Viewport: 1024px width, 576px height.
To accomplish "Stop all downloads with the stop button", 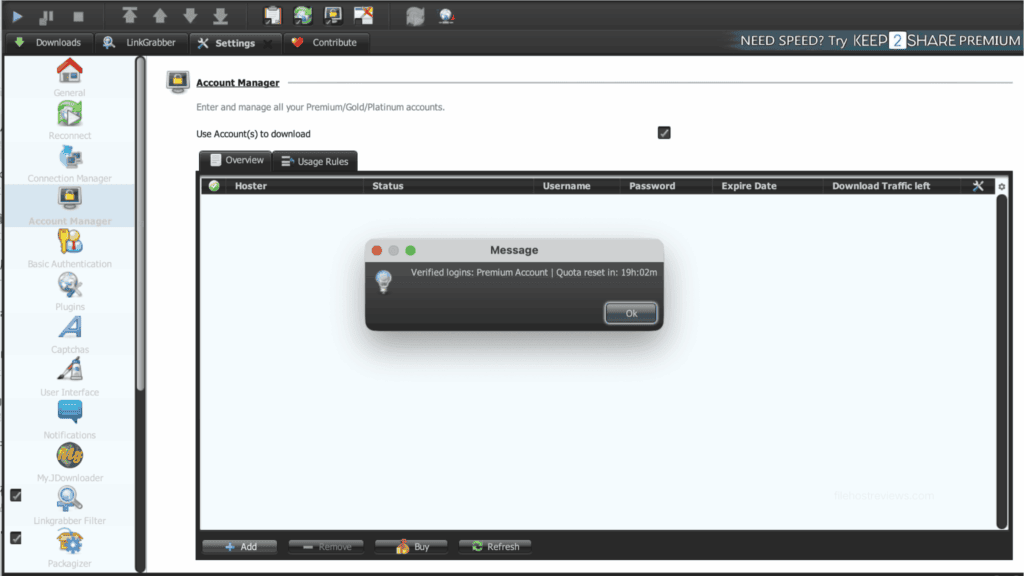I will (x=78, y=16).
